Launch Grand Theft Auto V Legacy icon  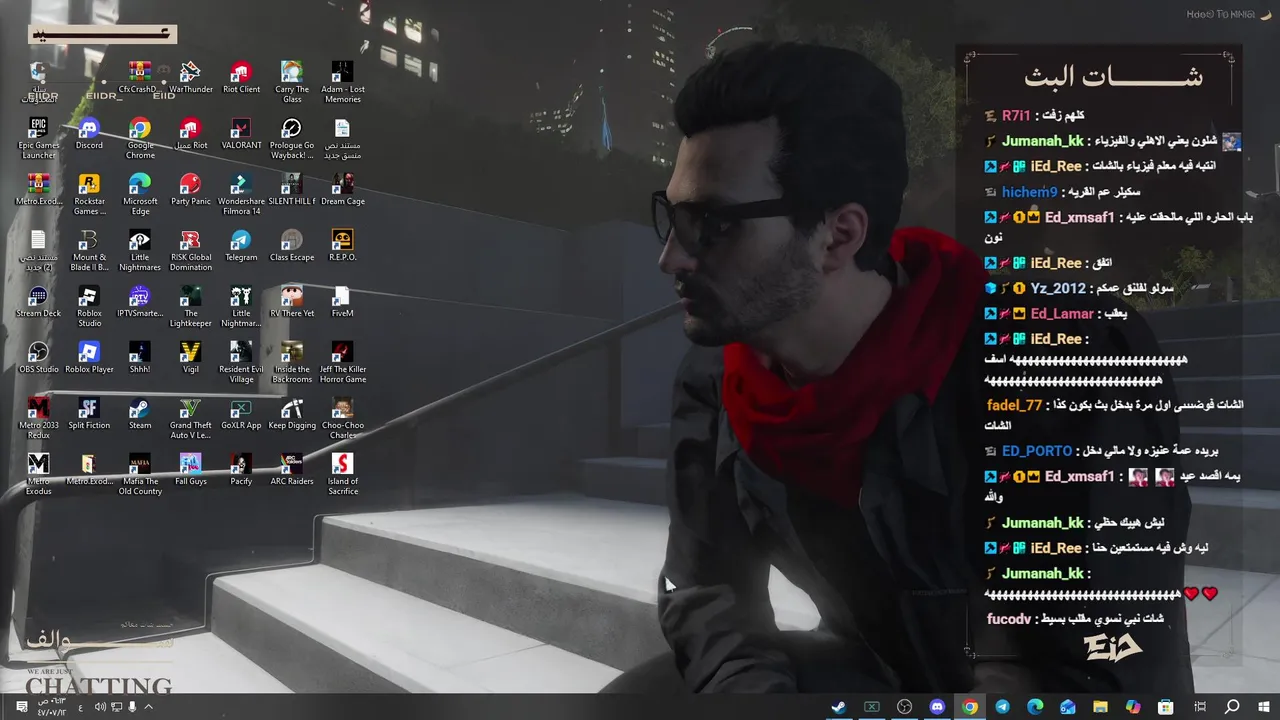(x=190, y=419)
